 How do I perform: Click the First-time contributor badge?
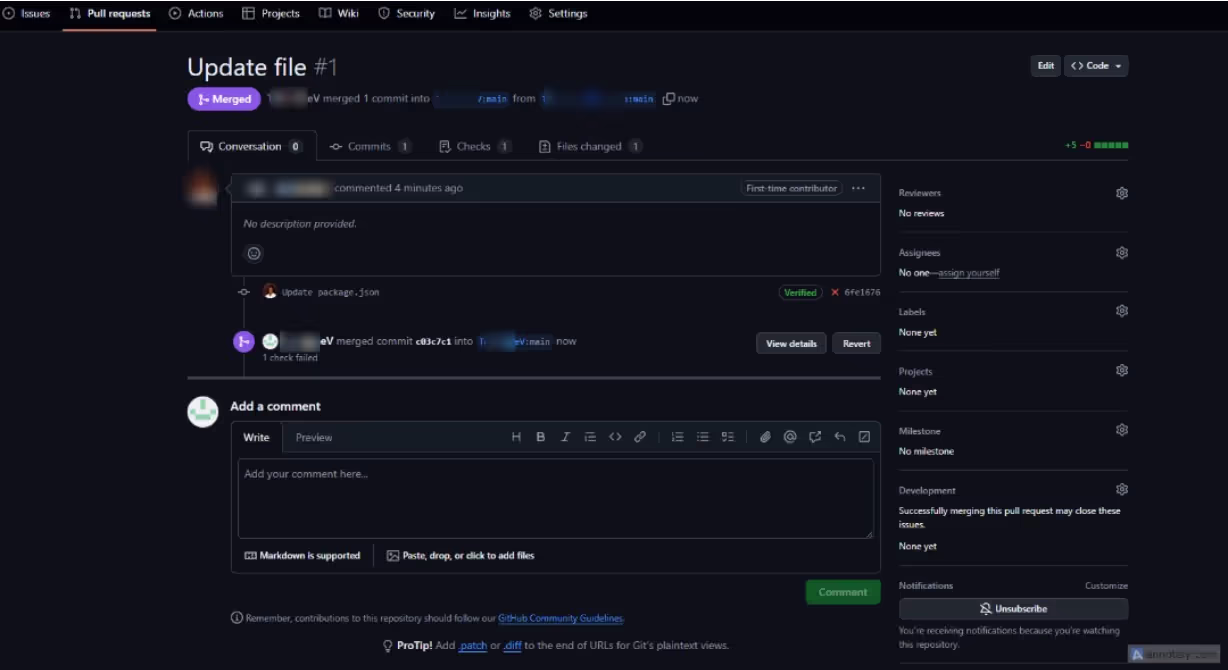791,188
